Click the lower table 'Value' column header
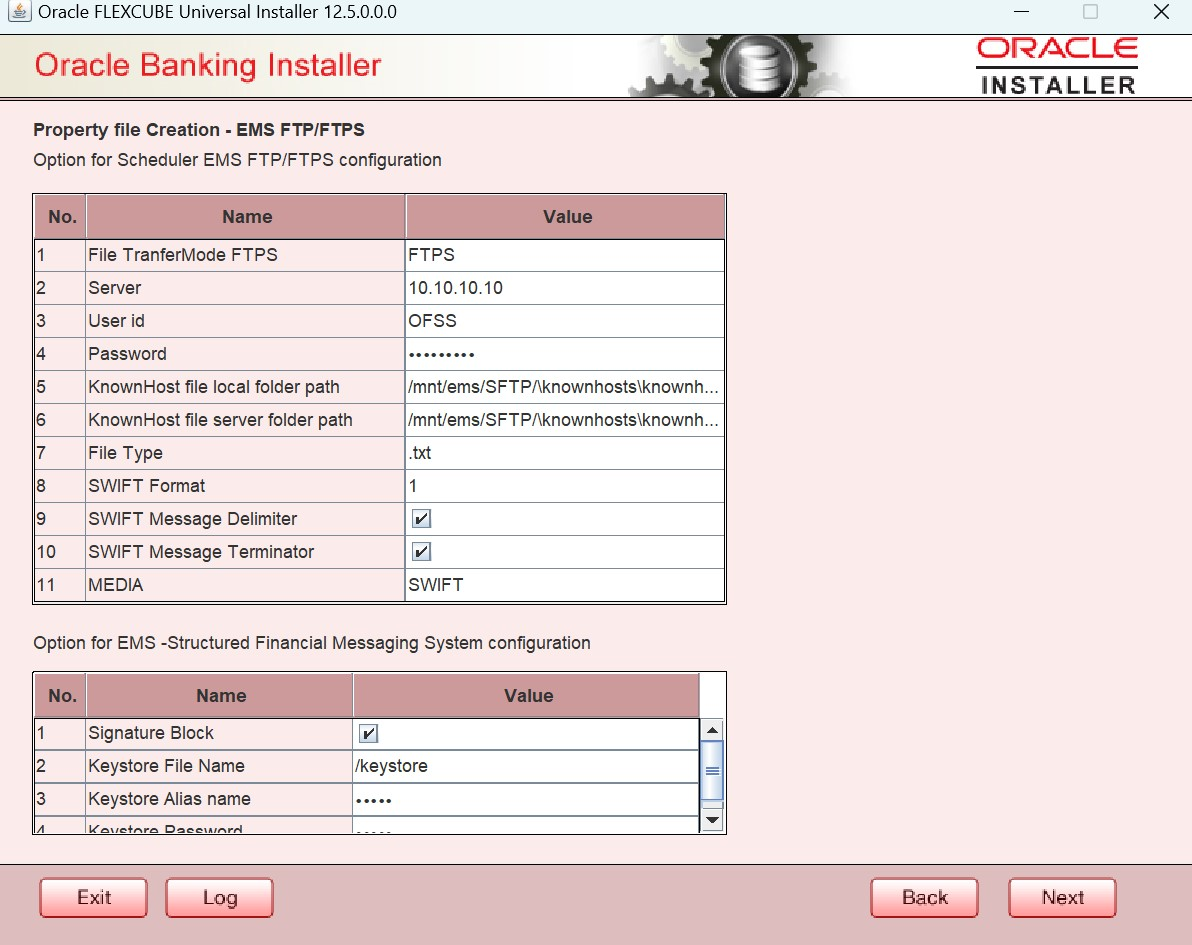 (x=527, y=696)
